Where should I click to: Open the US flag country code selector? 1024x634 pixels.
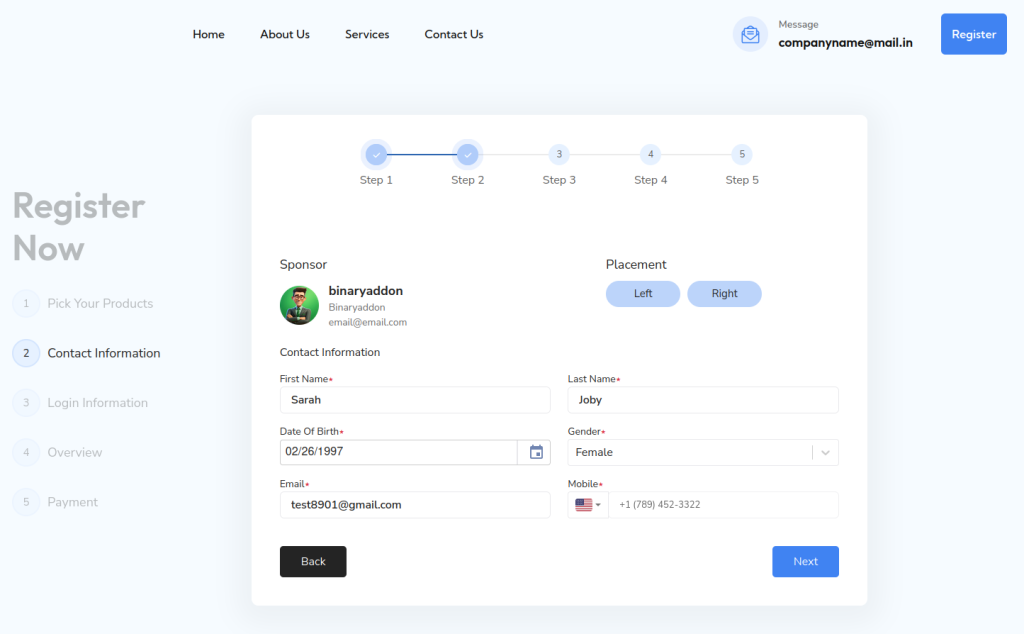[588, 505]
